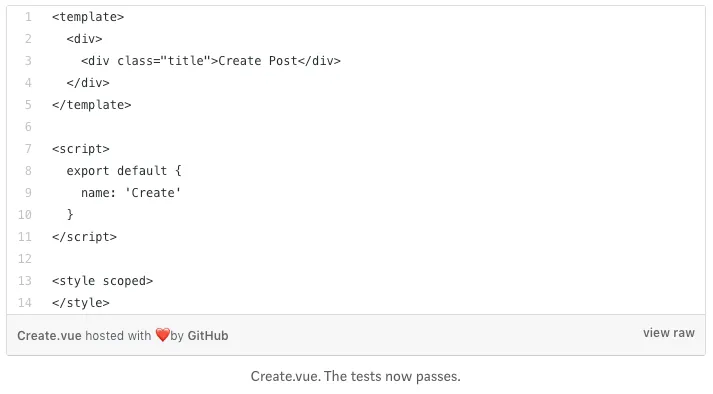The image size is (713, 394).
Task: Follow the GitHub link in footer
Action: click(x=208, y=336)
